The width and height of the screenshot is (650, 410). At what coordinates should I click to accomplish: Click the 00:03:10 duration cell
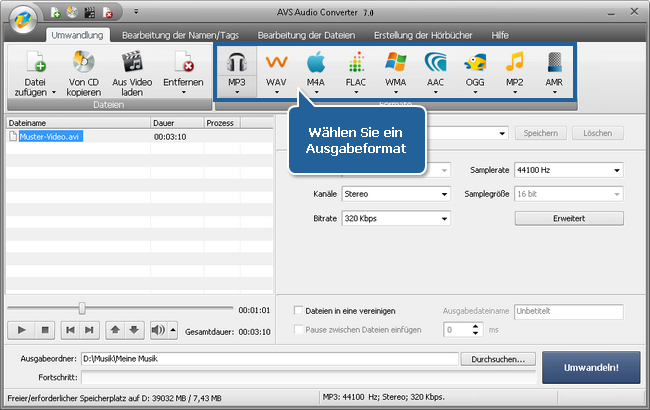point(170,137)
